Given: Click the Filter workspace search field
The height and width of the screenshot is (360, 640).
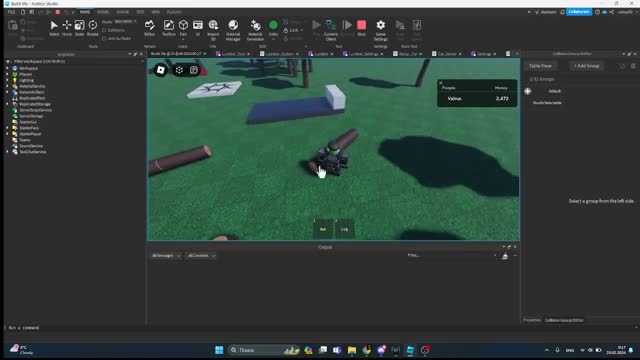Looking at the screenshot, I should 74,61.
